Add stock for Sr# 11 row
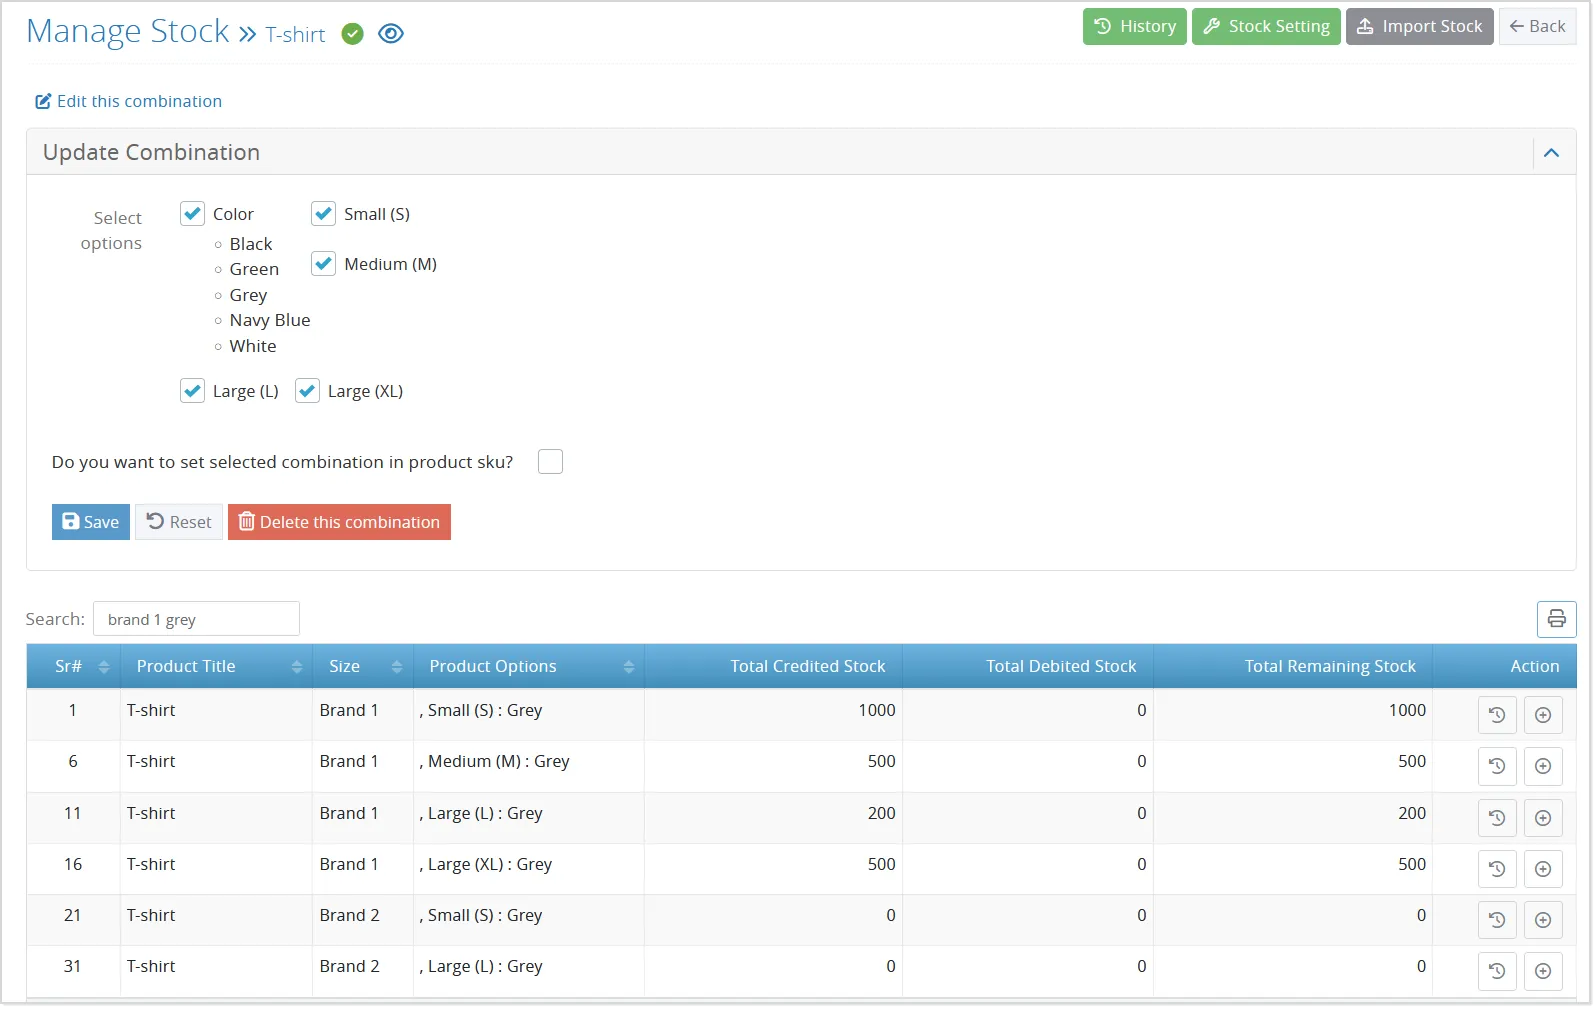This screenshot has height=1009, width=1596. pyautogui.click(x=1543, y=818)
